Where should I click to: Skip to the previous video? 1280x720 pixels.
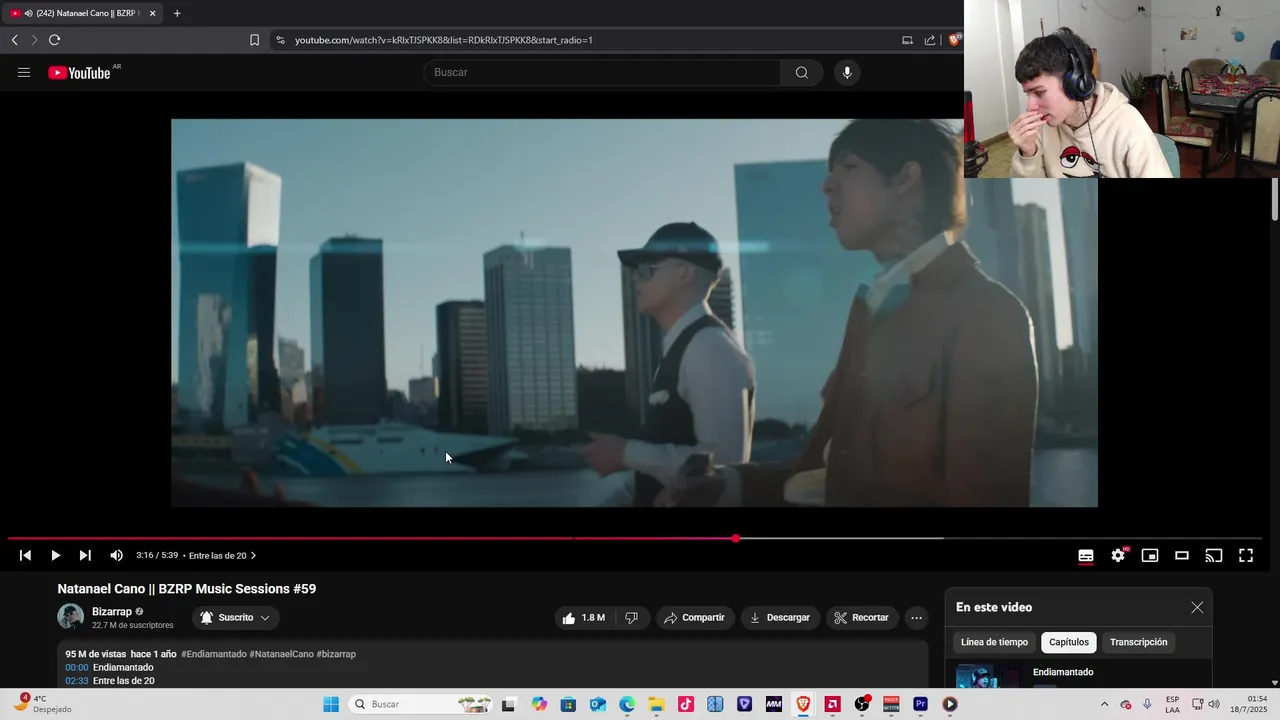tap(25, 555)
